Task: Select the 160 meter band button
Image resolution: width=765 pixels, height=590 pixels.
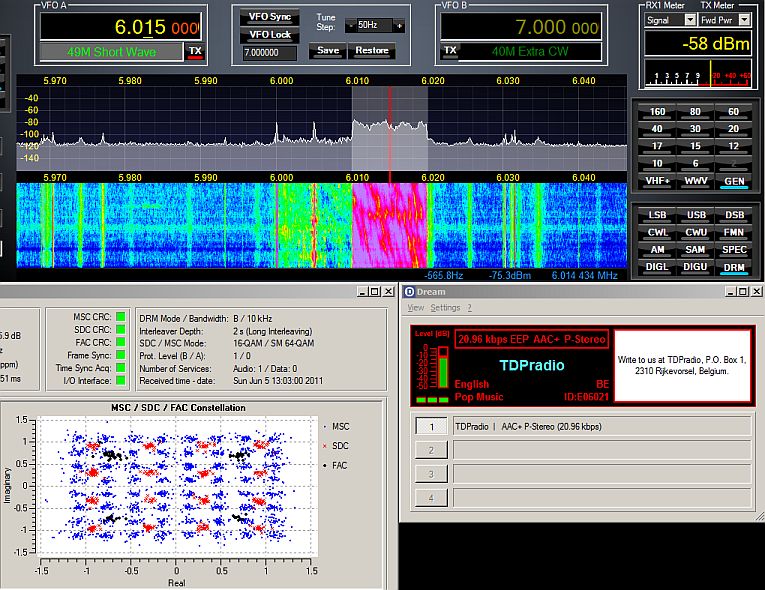Action: pyautogui.click(x=658, y=112)
